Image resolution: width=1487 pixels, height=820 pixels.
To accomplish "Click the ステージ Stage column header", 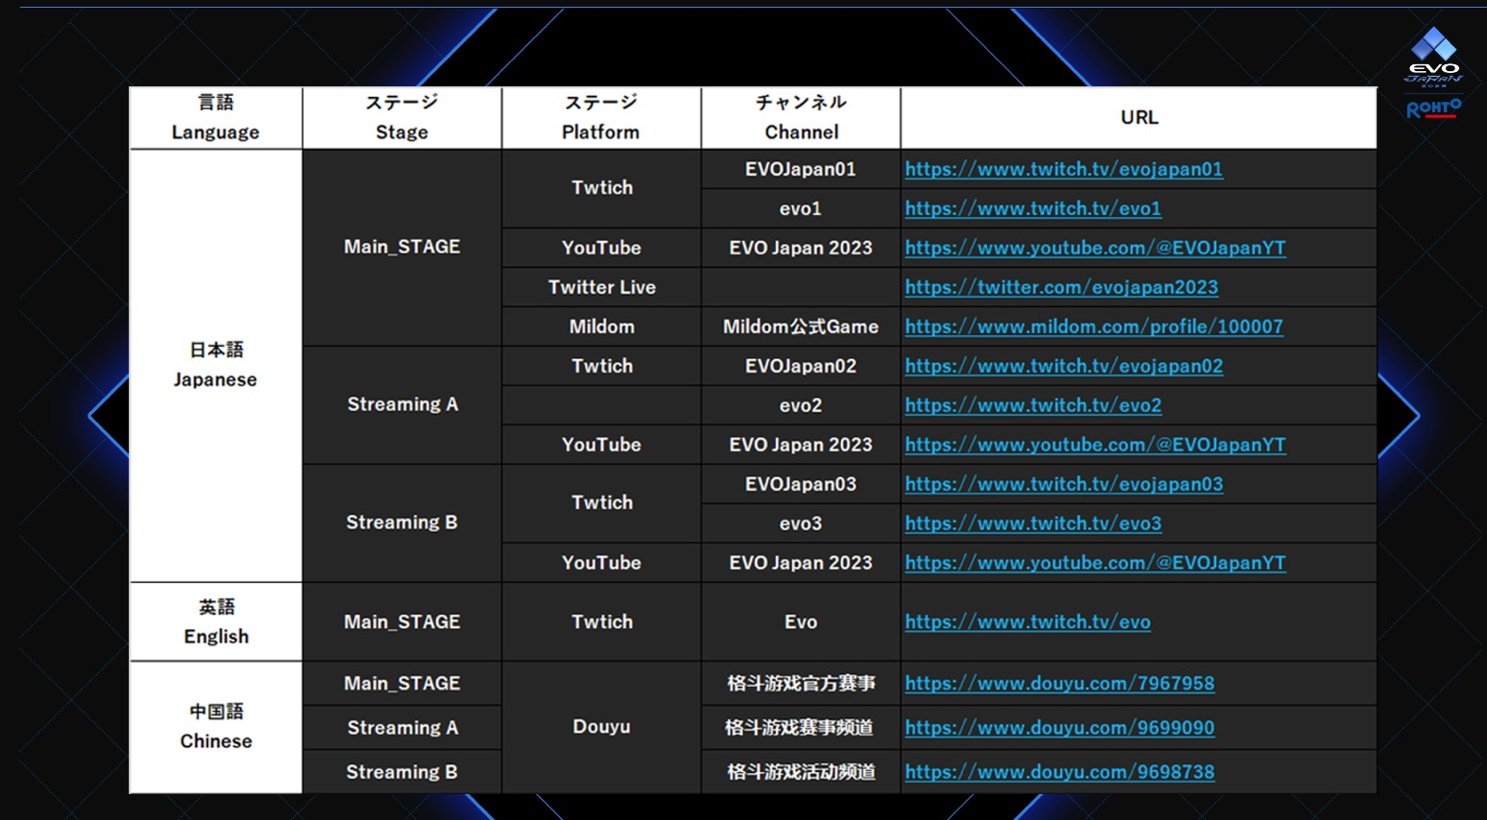I will (x=402, y=118).
